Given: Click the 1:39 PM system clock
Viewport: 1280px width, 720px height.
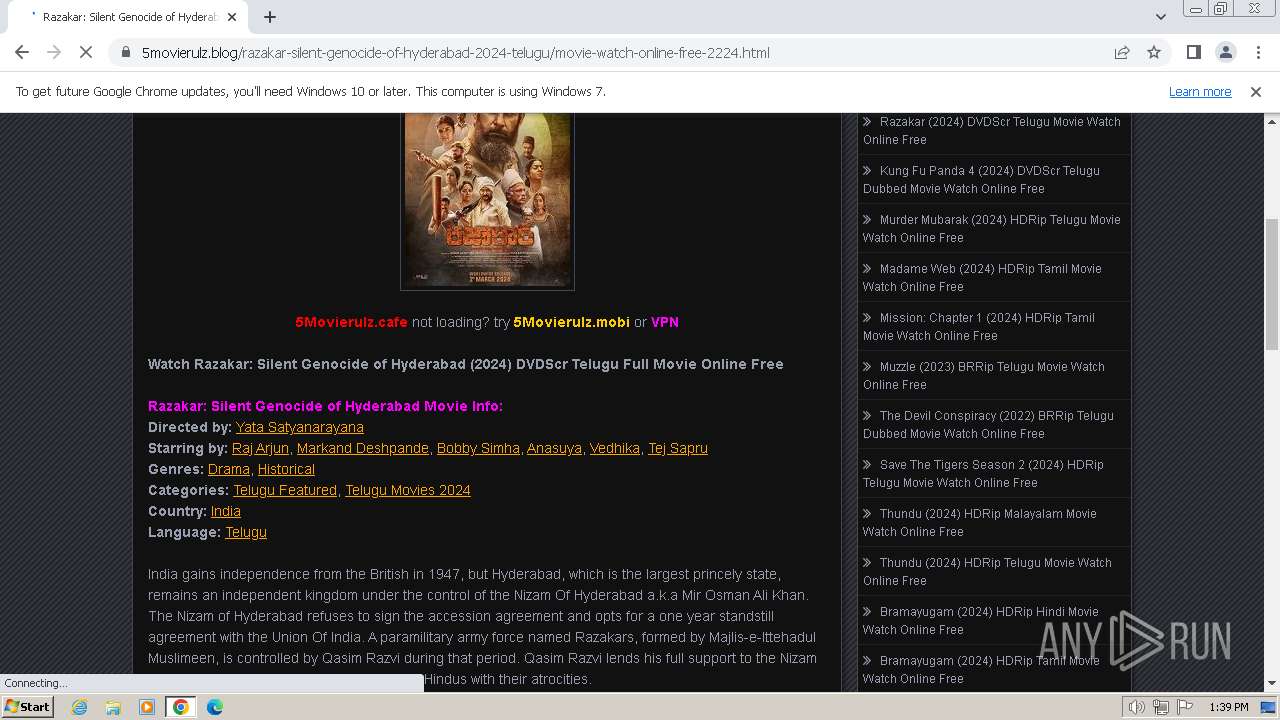Looking at the screenshot, I should (x=1228, y=707).
